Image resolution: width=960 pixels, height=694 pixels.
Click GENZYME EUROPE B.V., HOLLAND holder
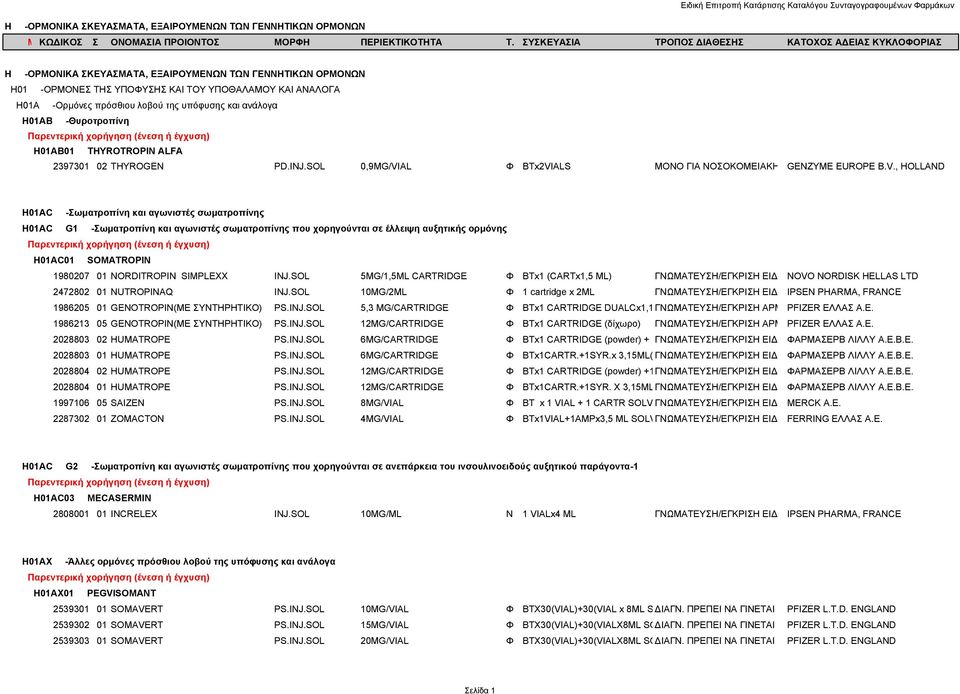pos(866,166)
